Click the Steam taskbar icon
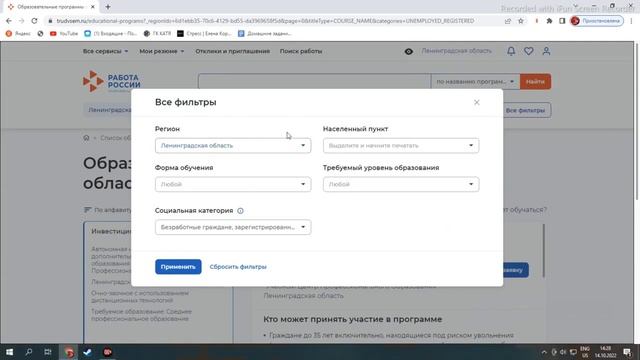This screenshot has width=640, height=360. (x=87, y=352)
